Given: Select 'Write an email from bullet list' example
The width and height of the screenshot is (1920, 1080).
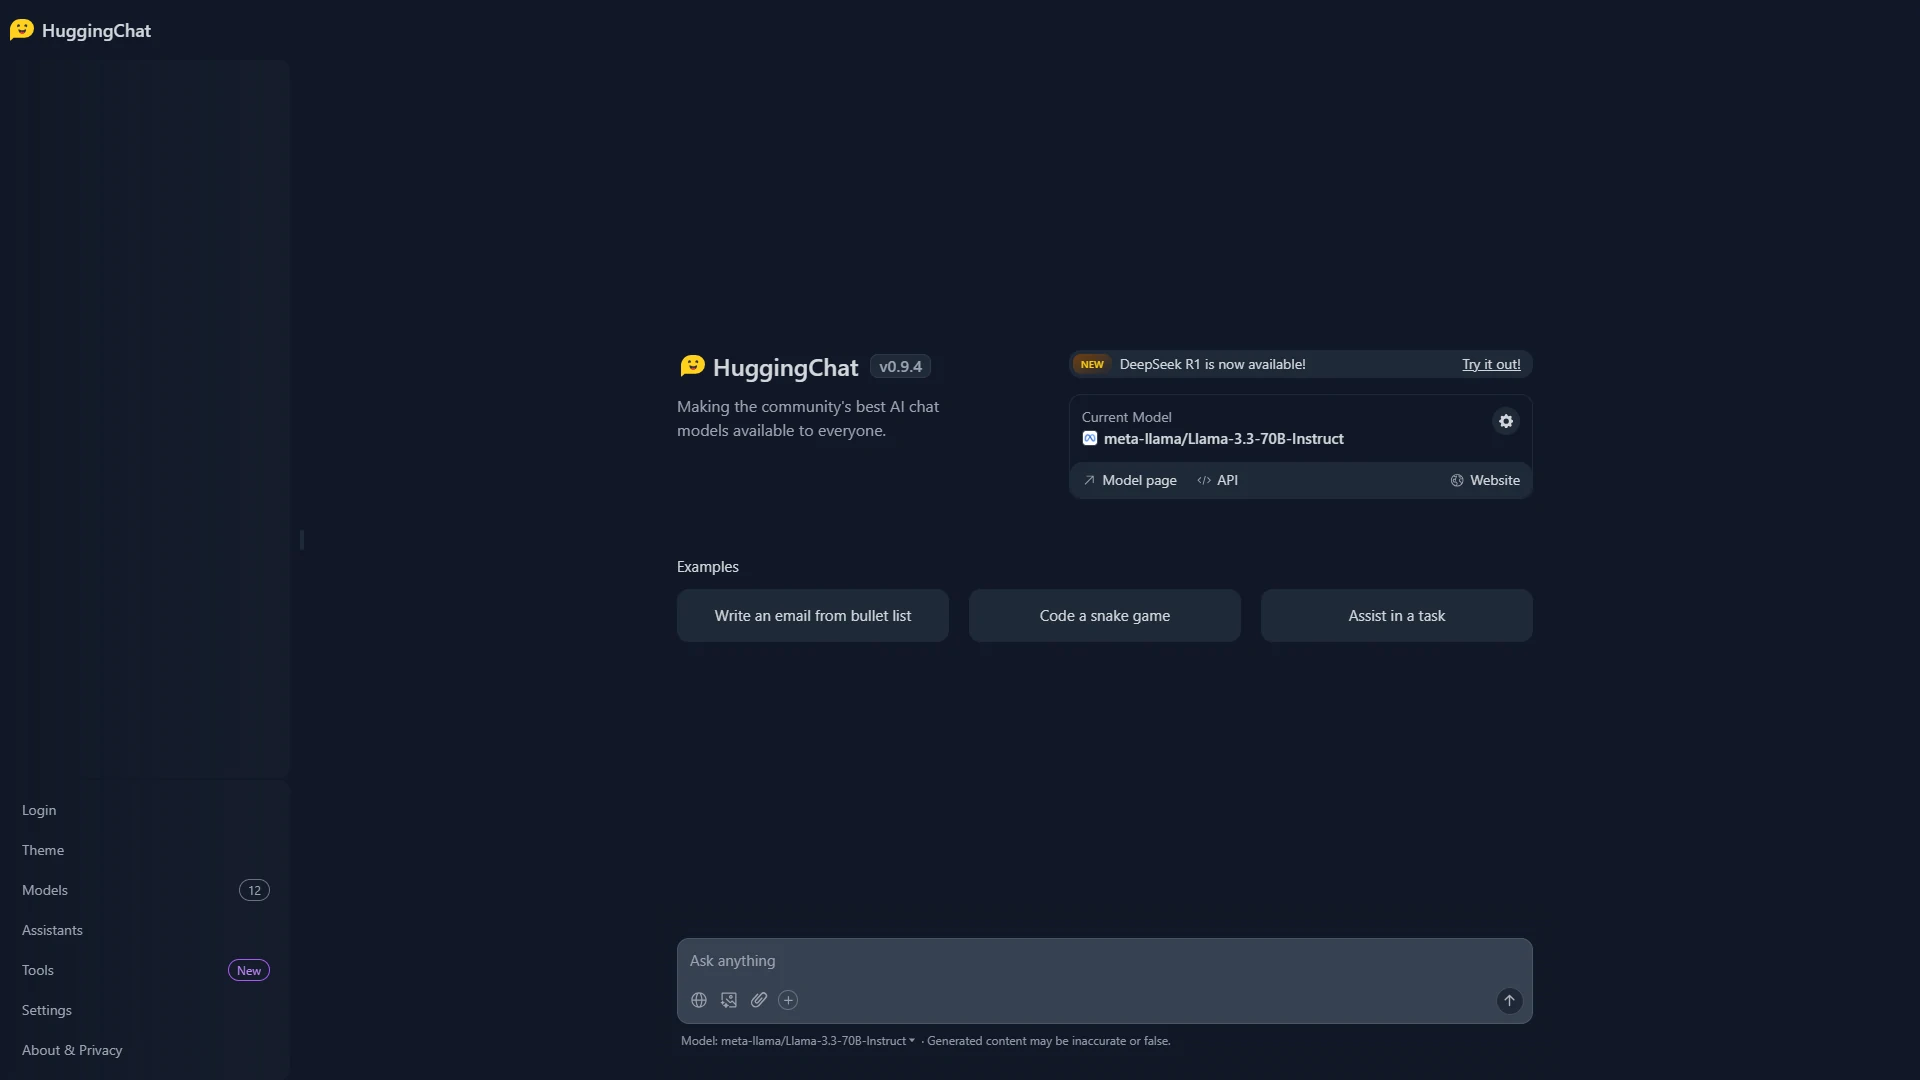Looking at the screenshot, I should (x=813, y=616).
